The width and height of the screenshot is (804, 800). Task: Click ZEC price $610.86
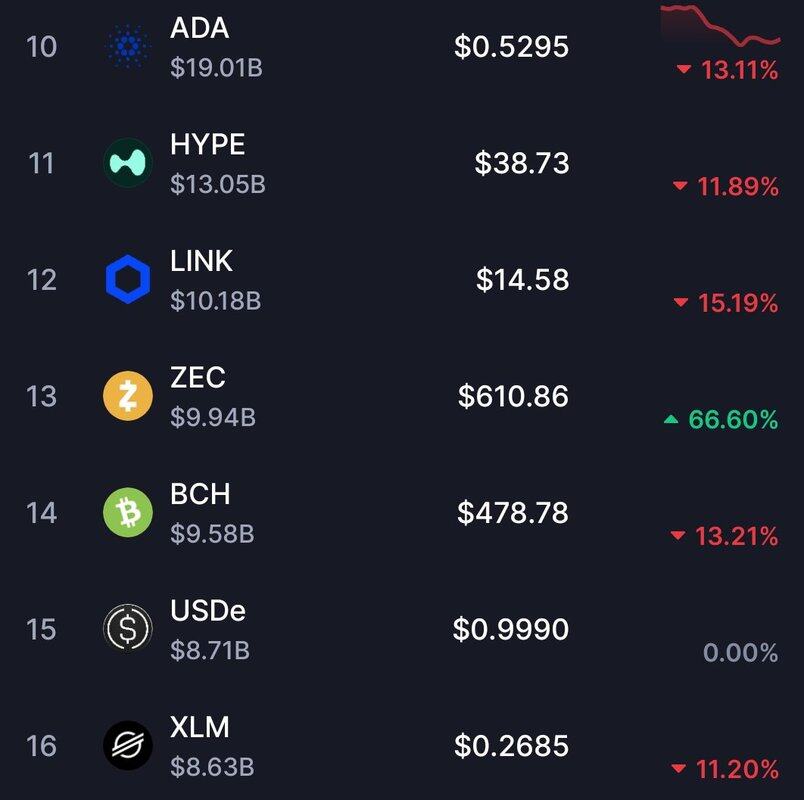(x=513, y=396)
